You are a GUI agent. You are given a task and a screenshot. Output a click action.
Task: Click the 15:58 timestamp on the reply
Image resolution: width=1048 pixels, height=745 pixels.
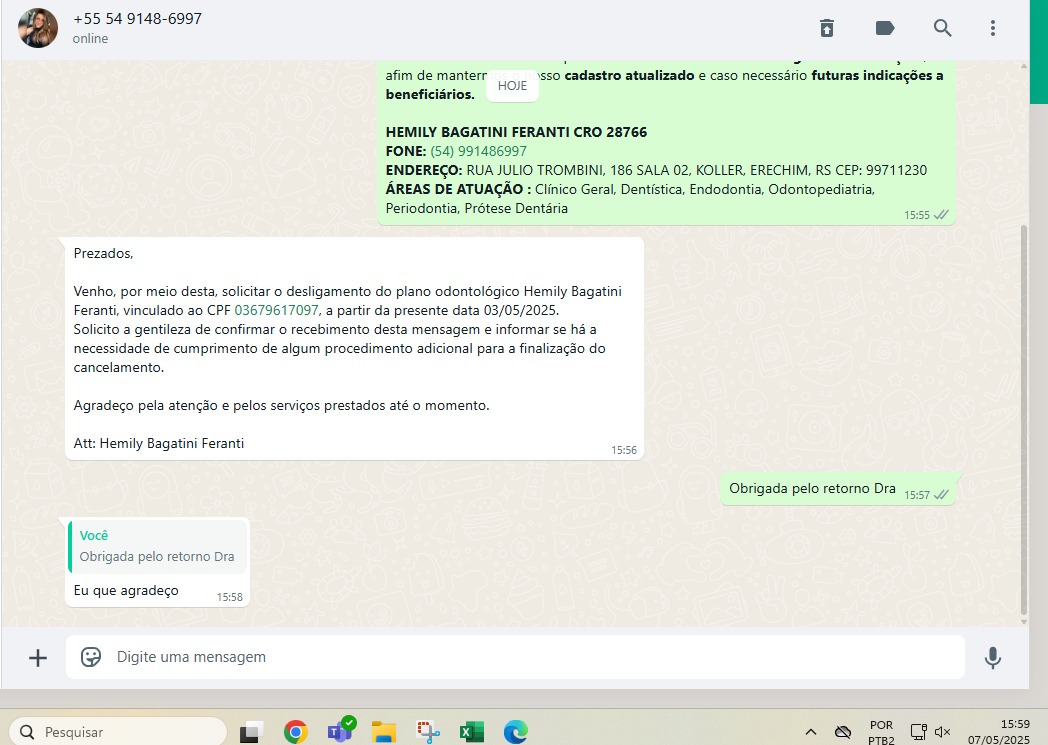pos(229,597)
